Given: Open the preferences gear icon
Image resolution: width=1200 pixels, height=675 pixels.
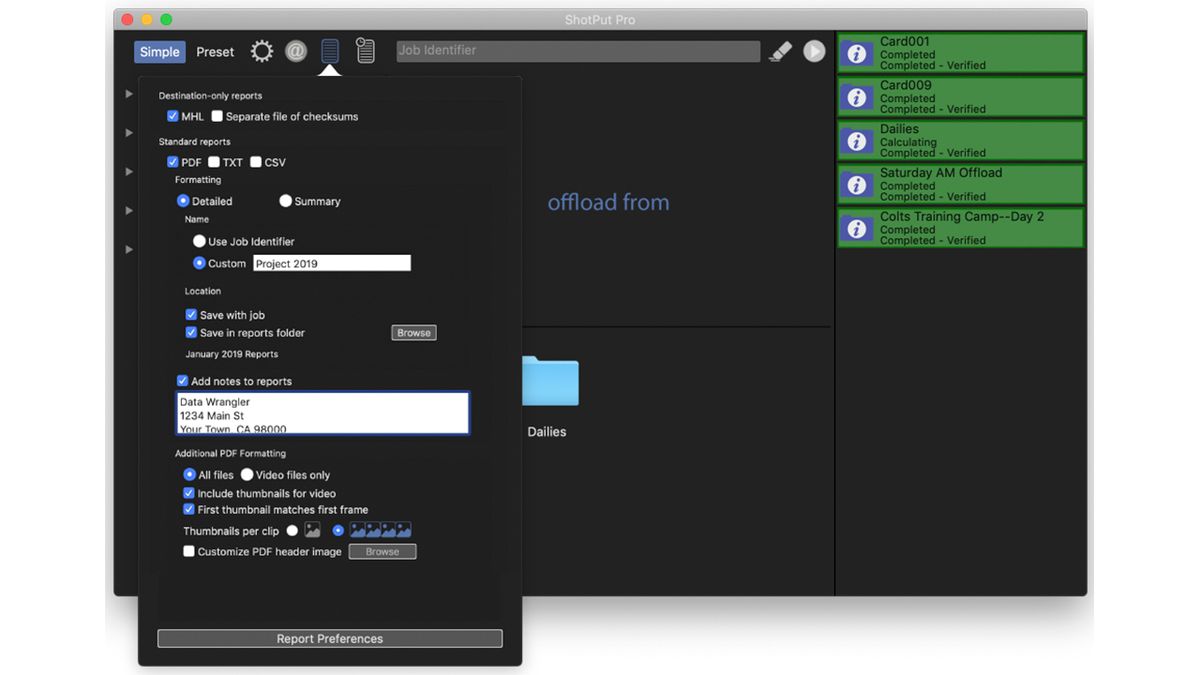Looking at the screenshot, I should point(261,51).
